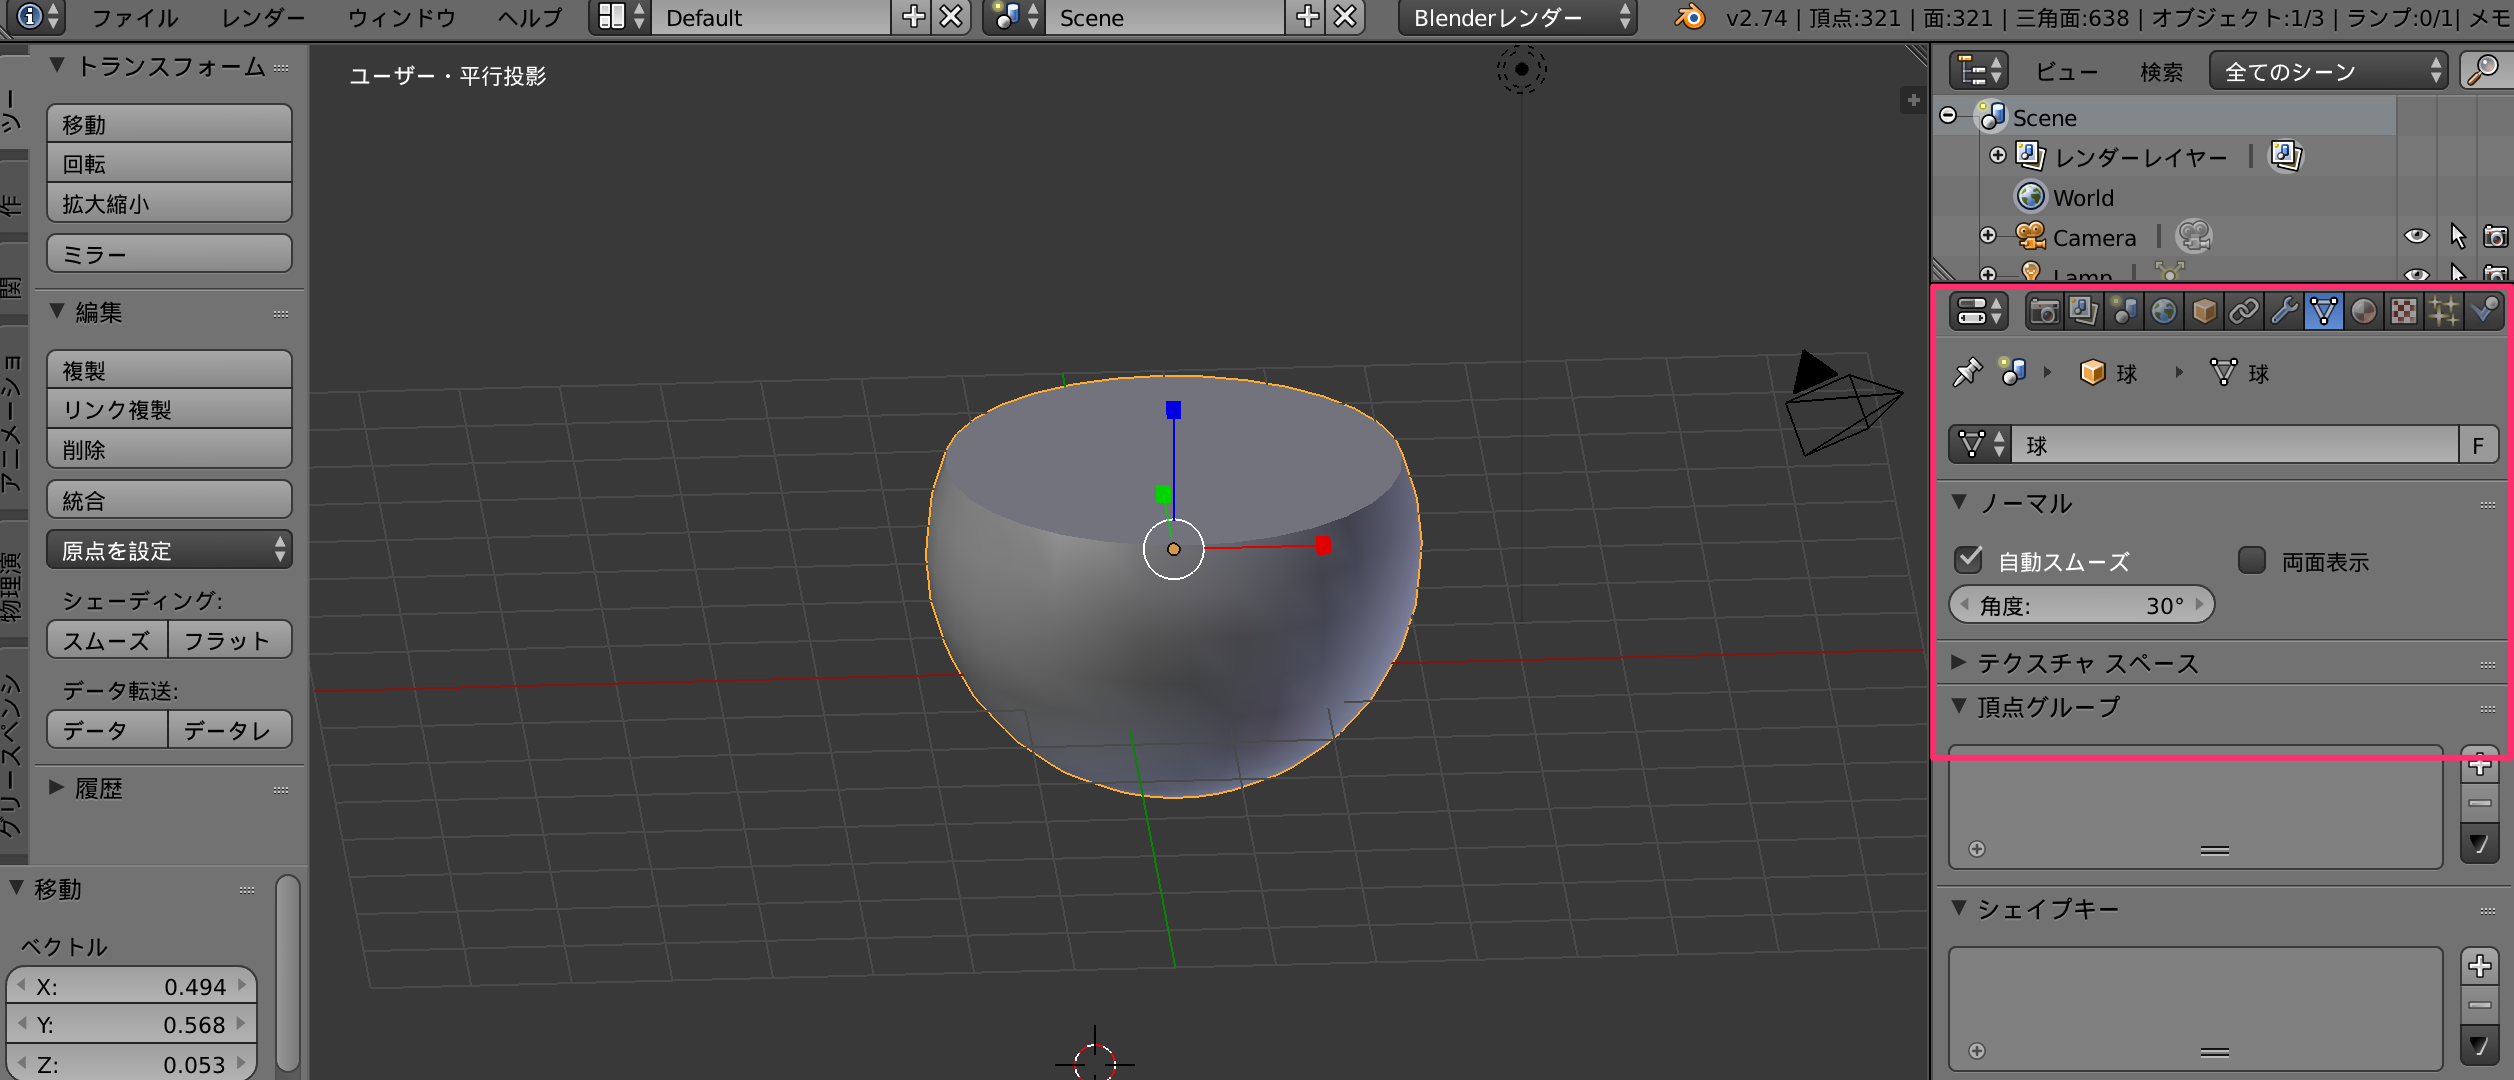Image resolution: width=2514 pixels, height=1080 pixels.
Task: Toggle Camera selectability arrow icon
Action: pos(2458,237)
